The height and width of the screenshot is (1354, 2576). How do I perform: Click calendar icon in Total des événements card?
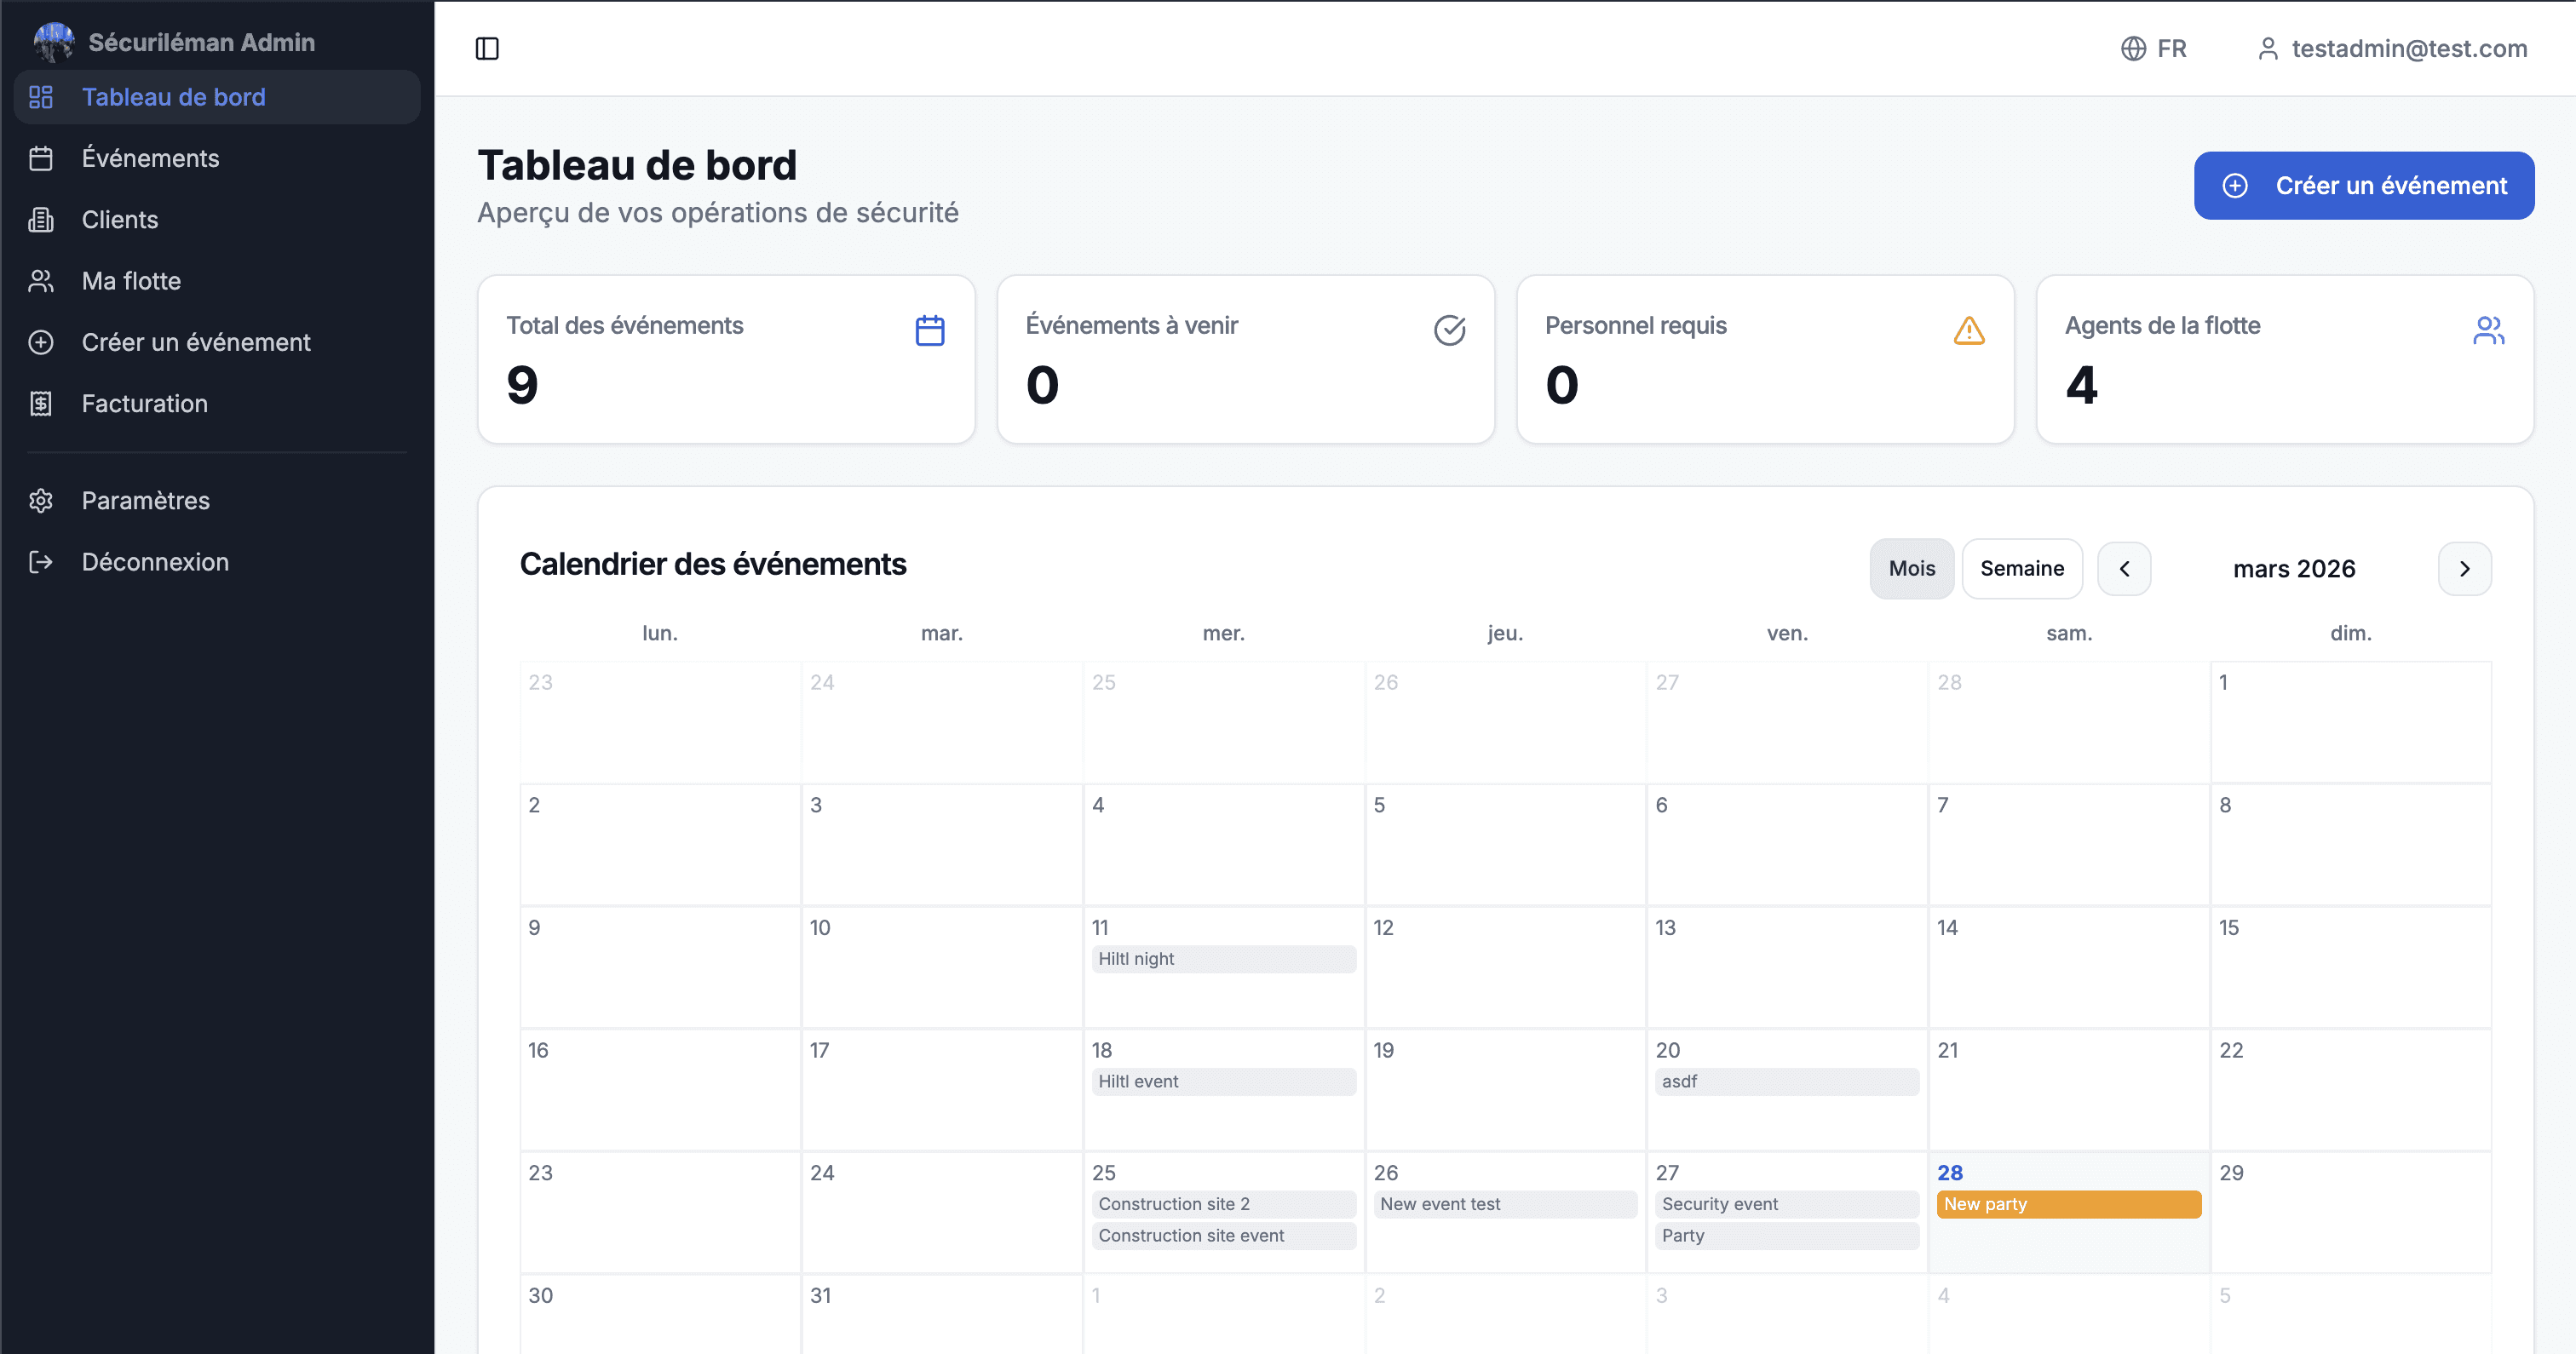[x=929, y=330]
